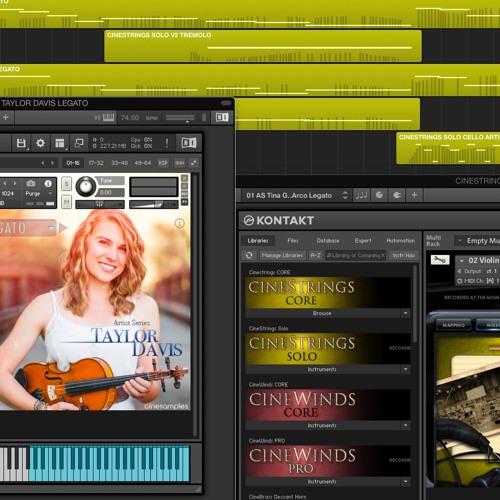The width and height of the screenshot is (500, 500).
Task: Open MAPPING tab on violin instrument
Action: click(453, 325)
